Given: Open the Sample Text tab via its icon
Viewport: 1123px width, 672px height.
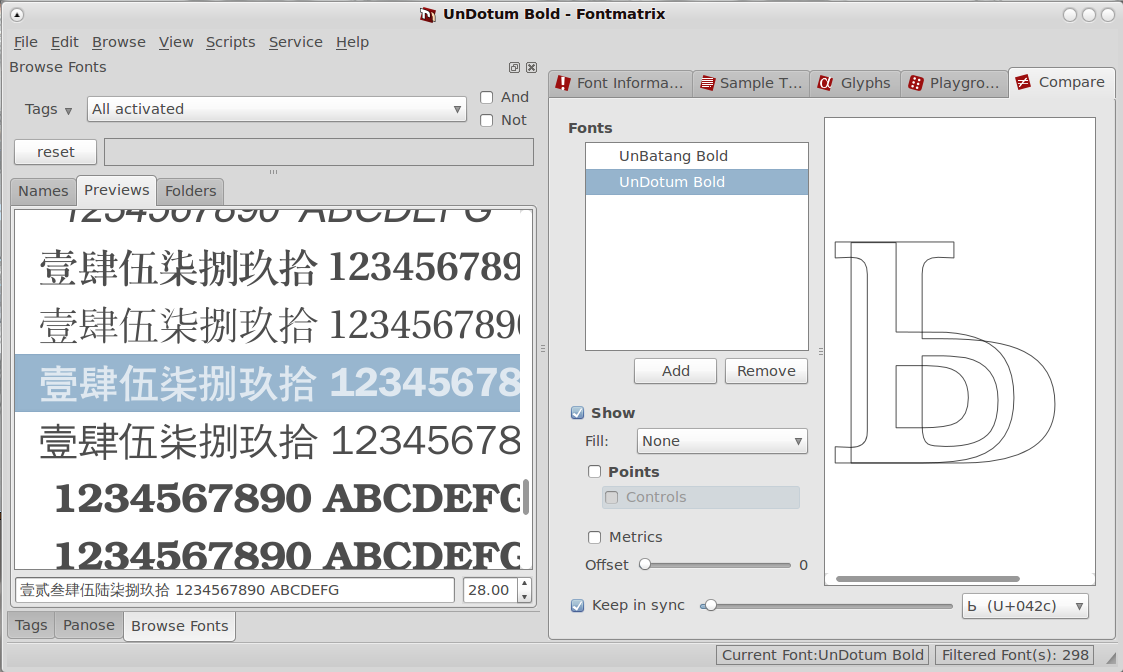Looking at the screenshot, I should 708,83.
